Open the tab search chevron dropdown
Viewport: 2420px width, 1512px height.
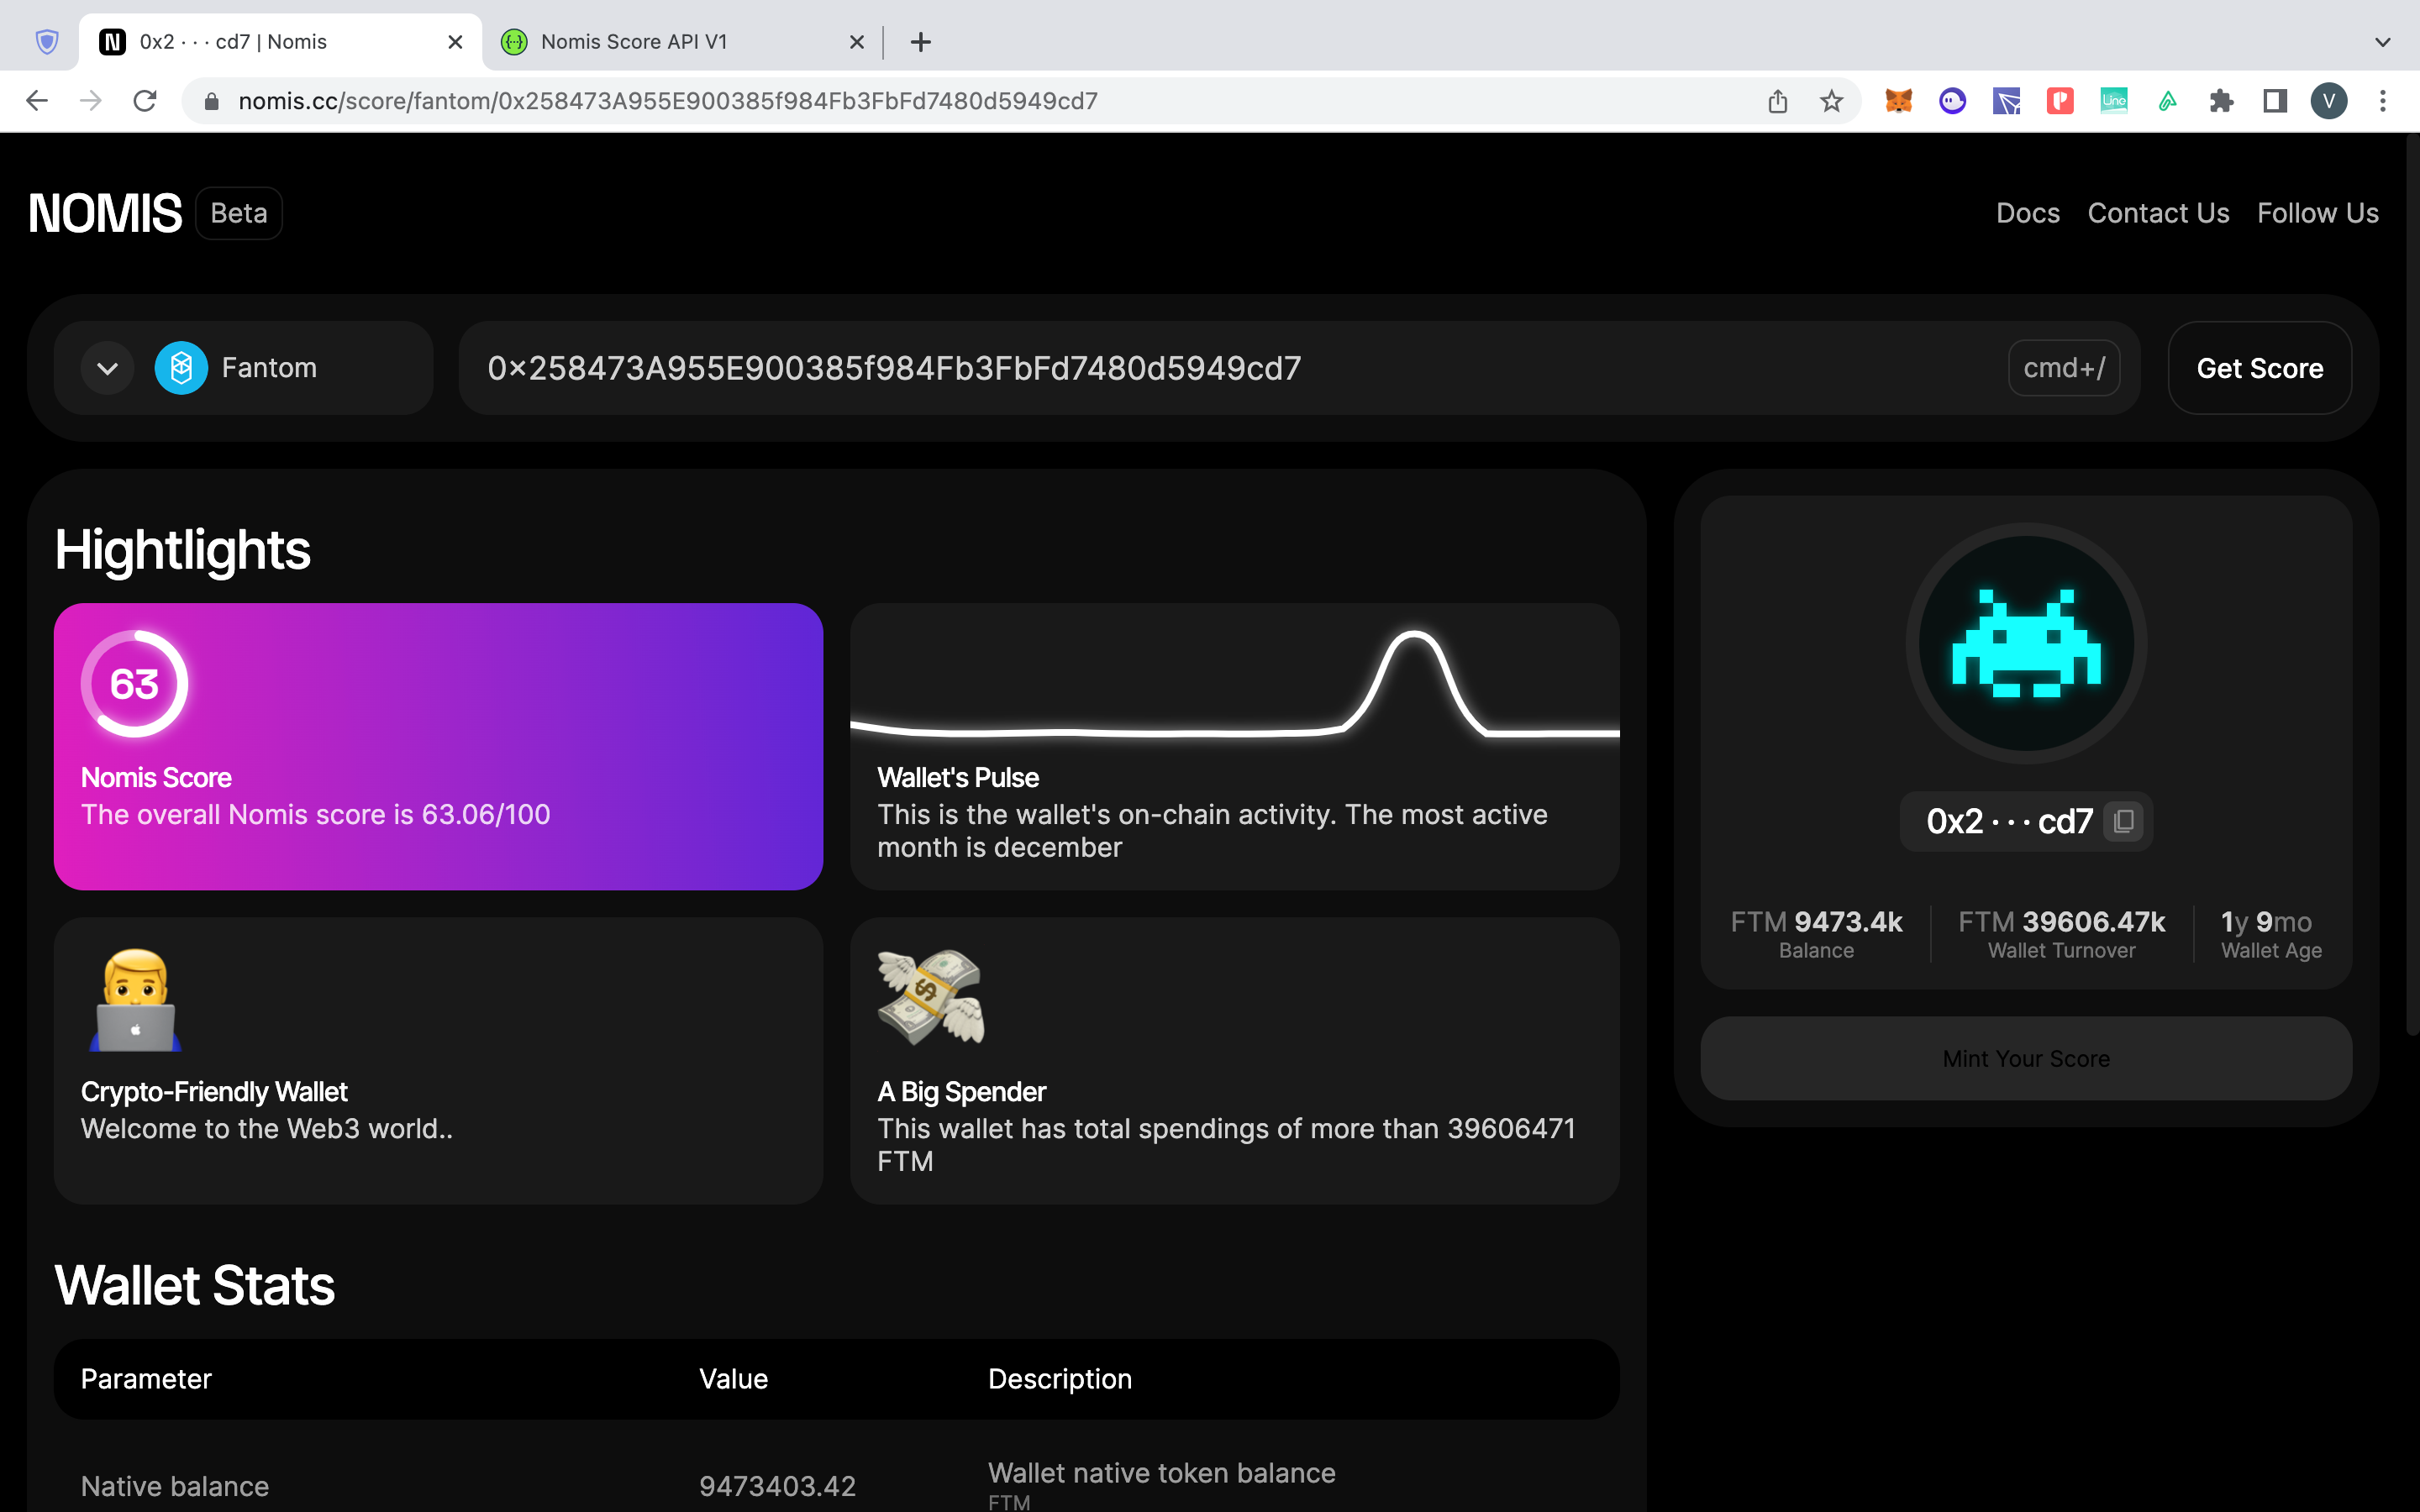[2382, 42]
